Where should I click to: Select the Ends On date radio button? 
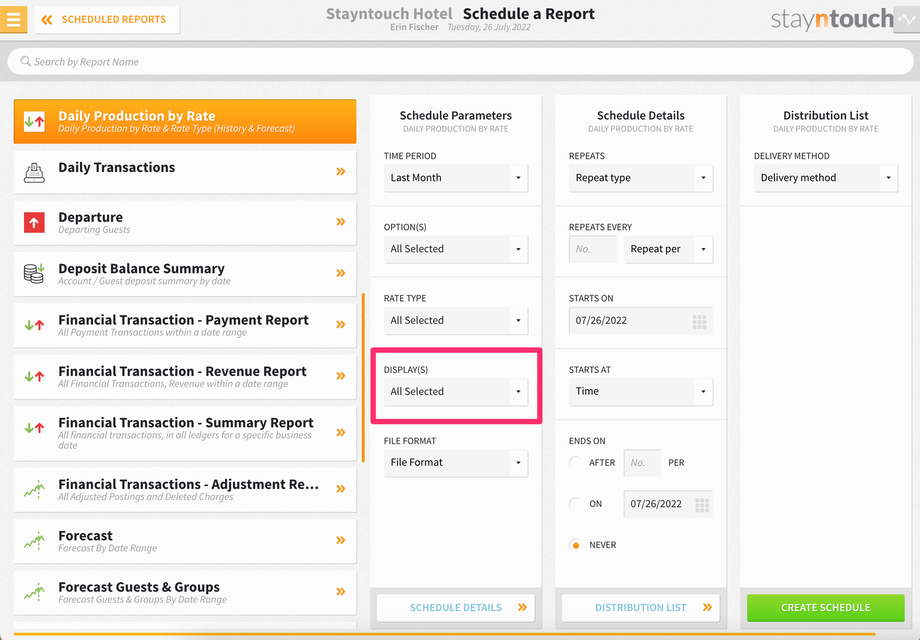pos(576,503)
